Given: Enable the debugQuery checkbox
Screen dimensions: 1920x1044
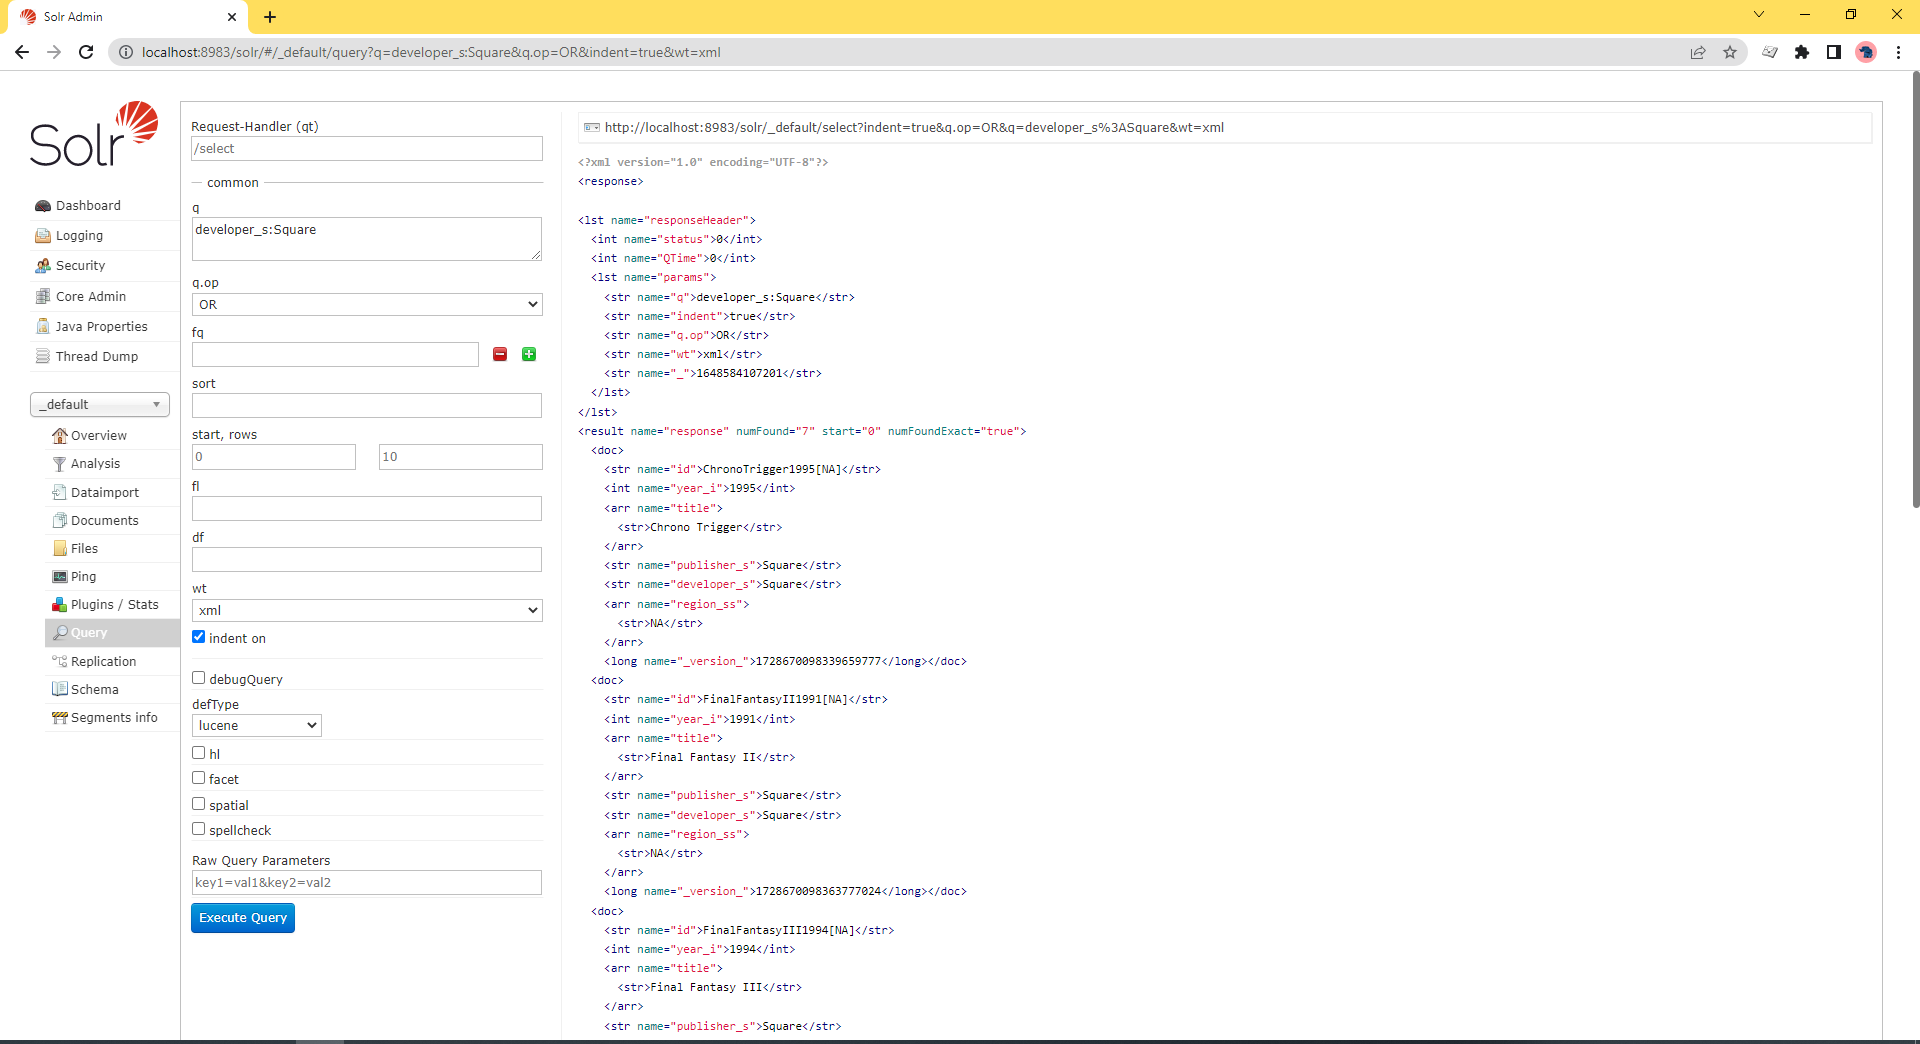Looking at the screenshot, I should (199, 678).
